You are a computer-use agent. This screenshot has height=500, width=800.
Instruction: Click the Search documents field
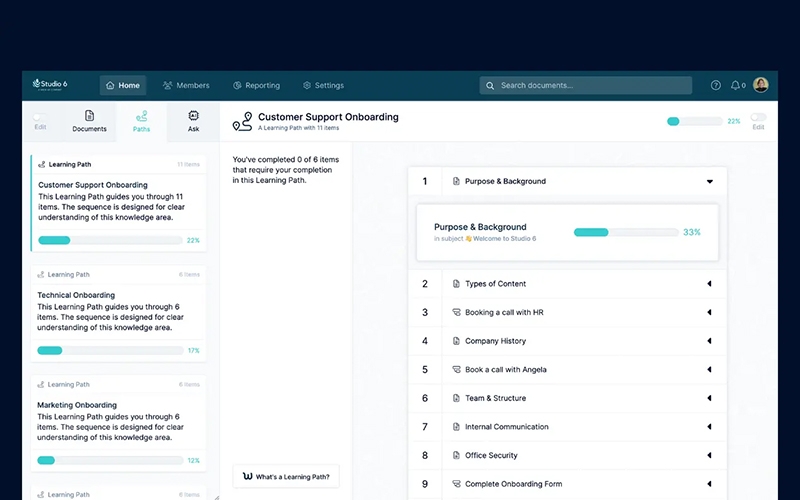click(x=585, y=86)
